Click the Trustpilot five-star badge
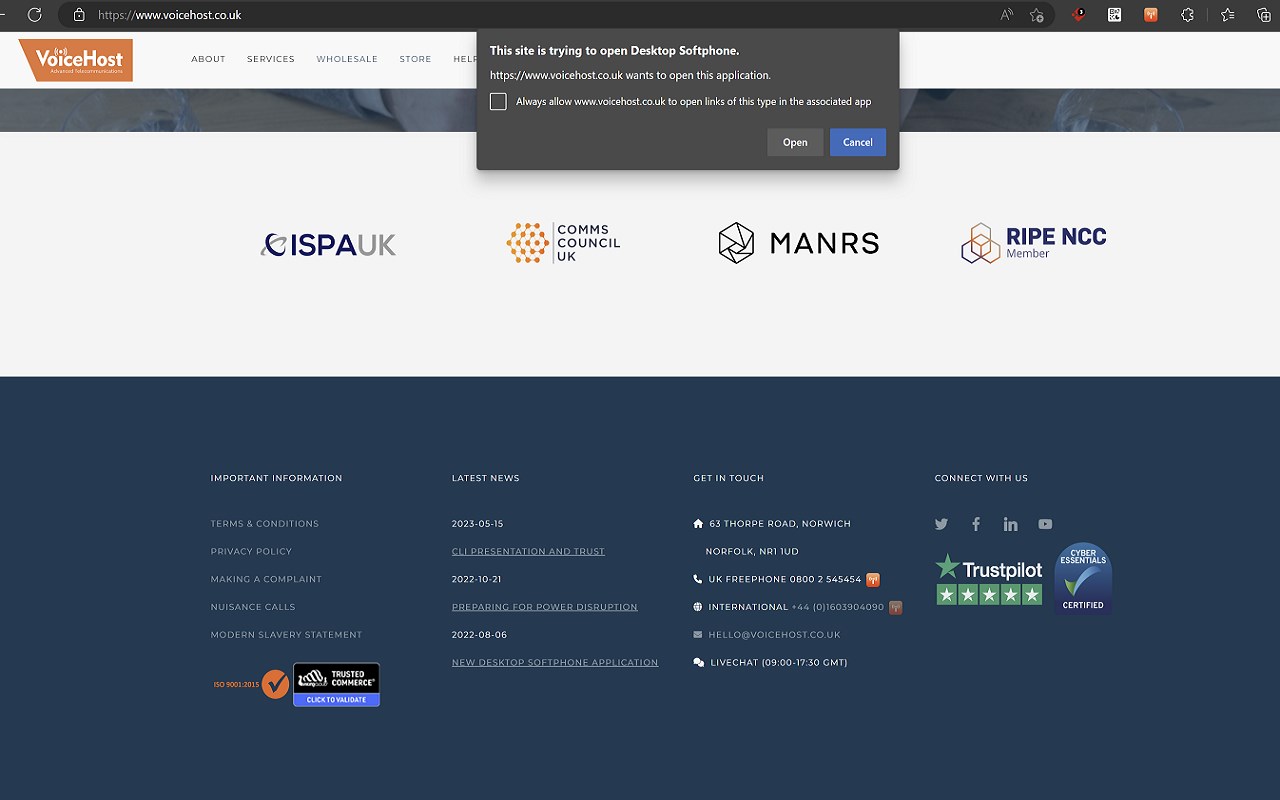 pos(989,580)
